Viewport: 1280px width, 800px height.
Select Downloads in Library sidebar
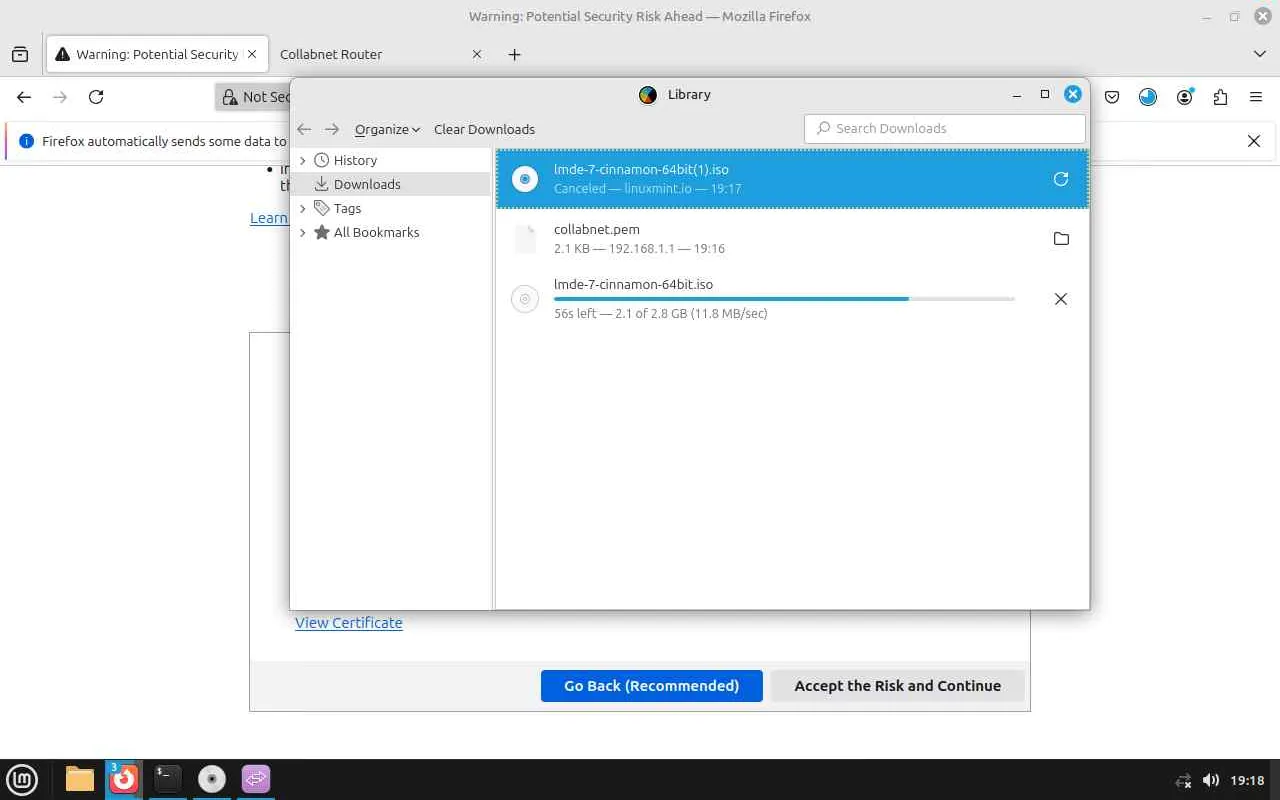coord(391,184)
